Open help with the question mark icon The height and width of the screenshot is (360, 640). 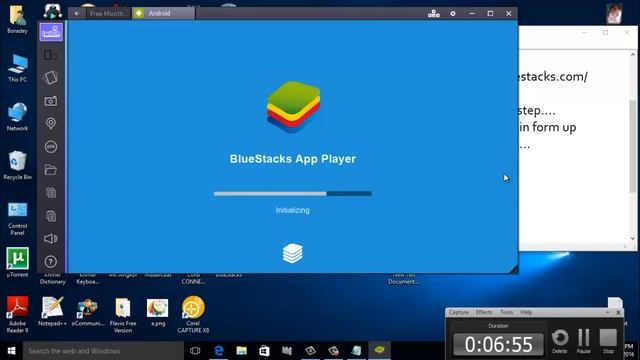51,262
